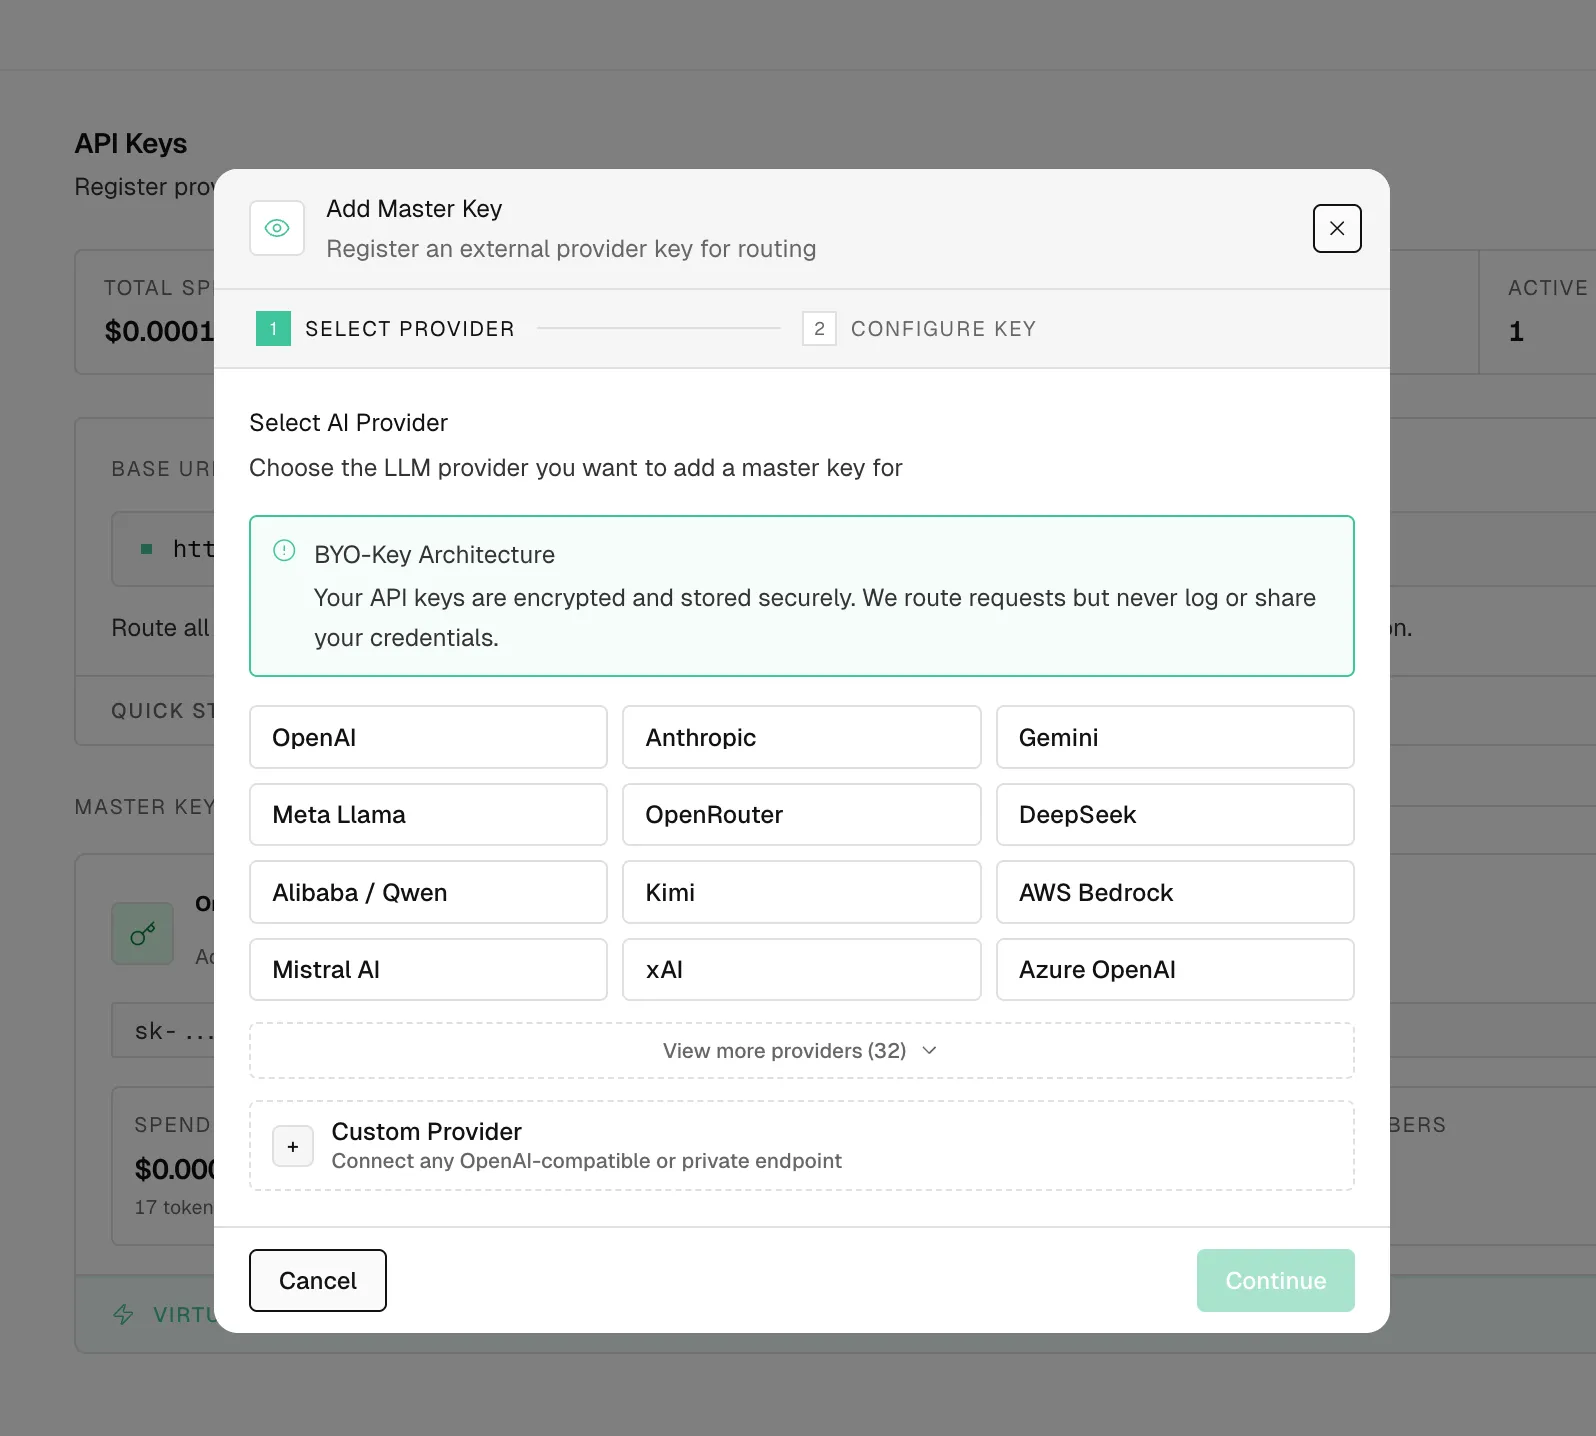The image size is (1596, 1436).
Task: Select DeepSeek as the provider
Action: click(x=1175, y=814)
